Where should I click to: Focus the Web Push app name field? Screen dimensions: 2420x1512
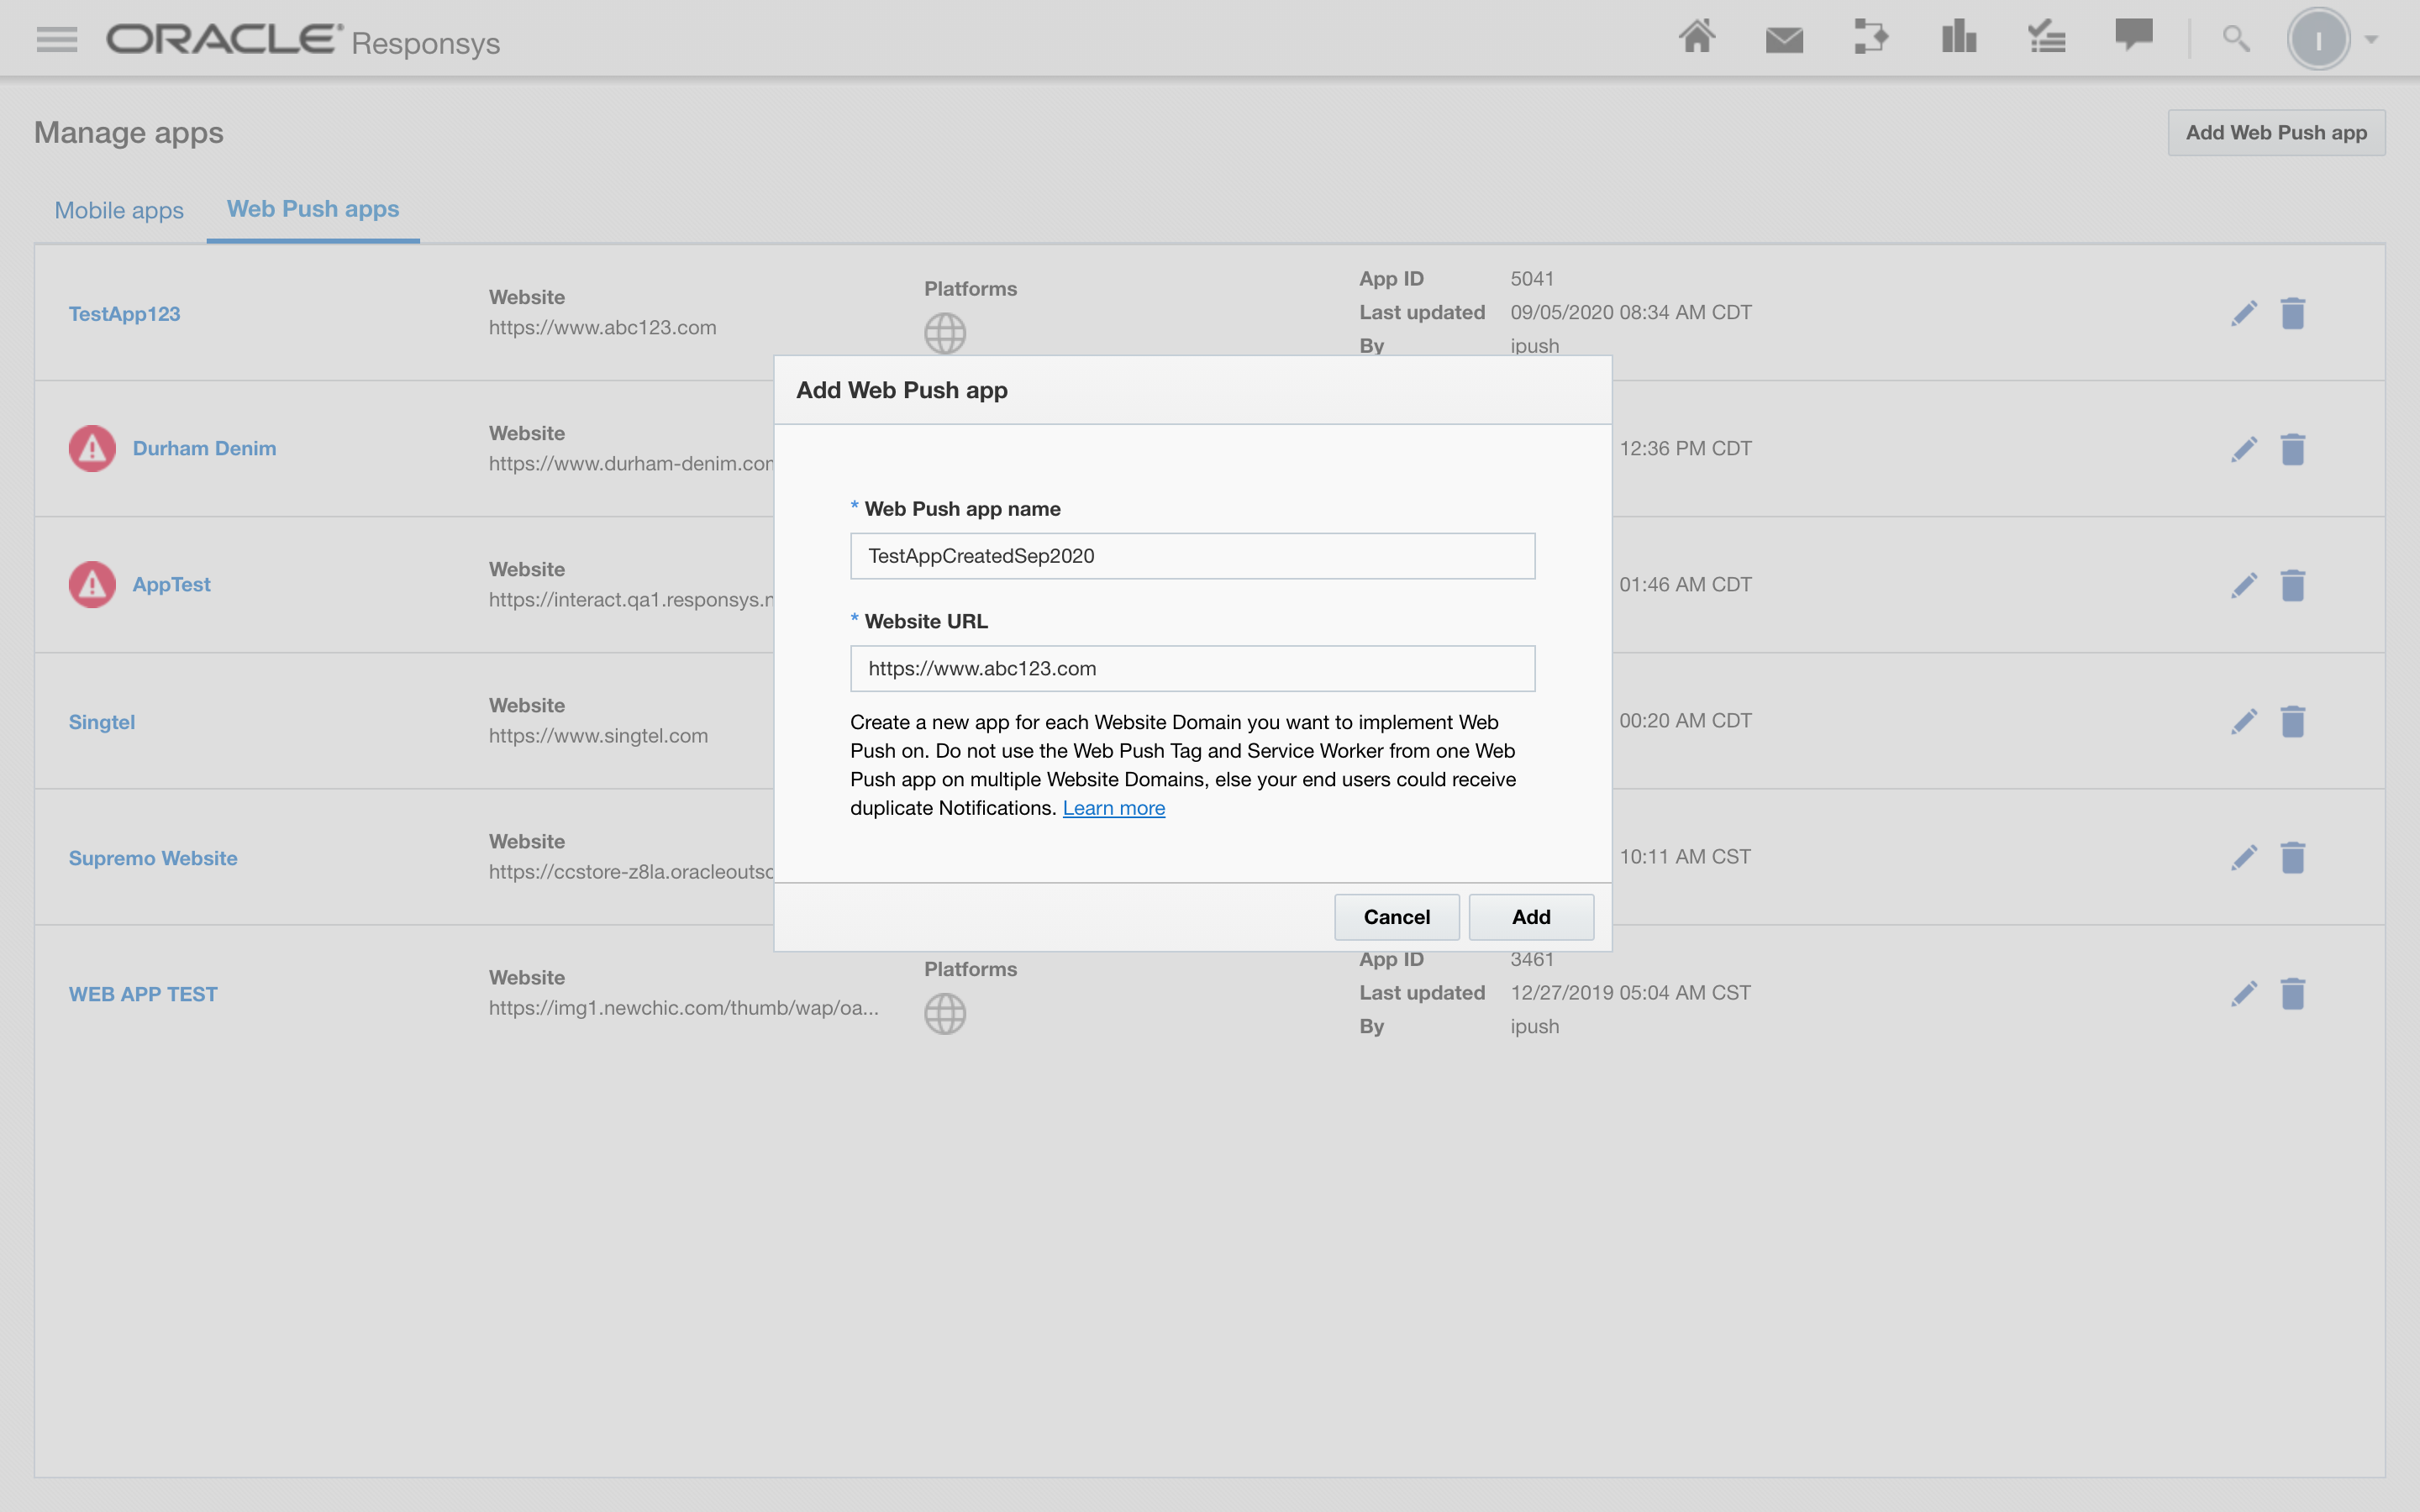click(1192, 556)
